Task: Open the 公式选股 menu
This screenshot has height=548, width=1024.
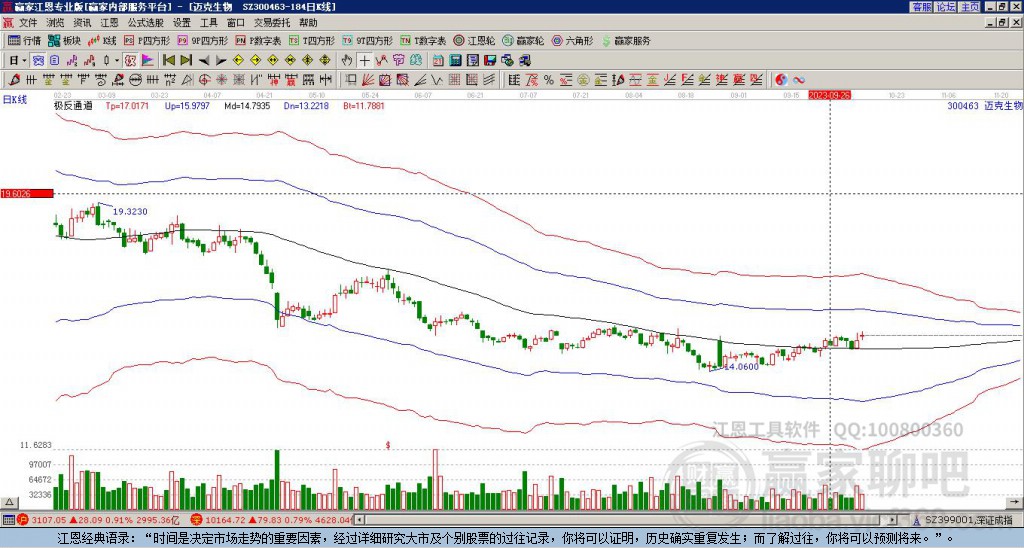Action: click(x=146, y=23)
